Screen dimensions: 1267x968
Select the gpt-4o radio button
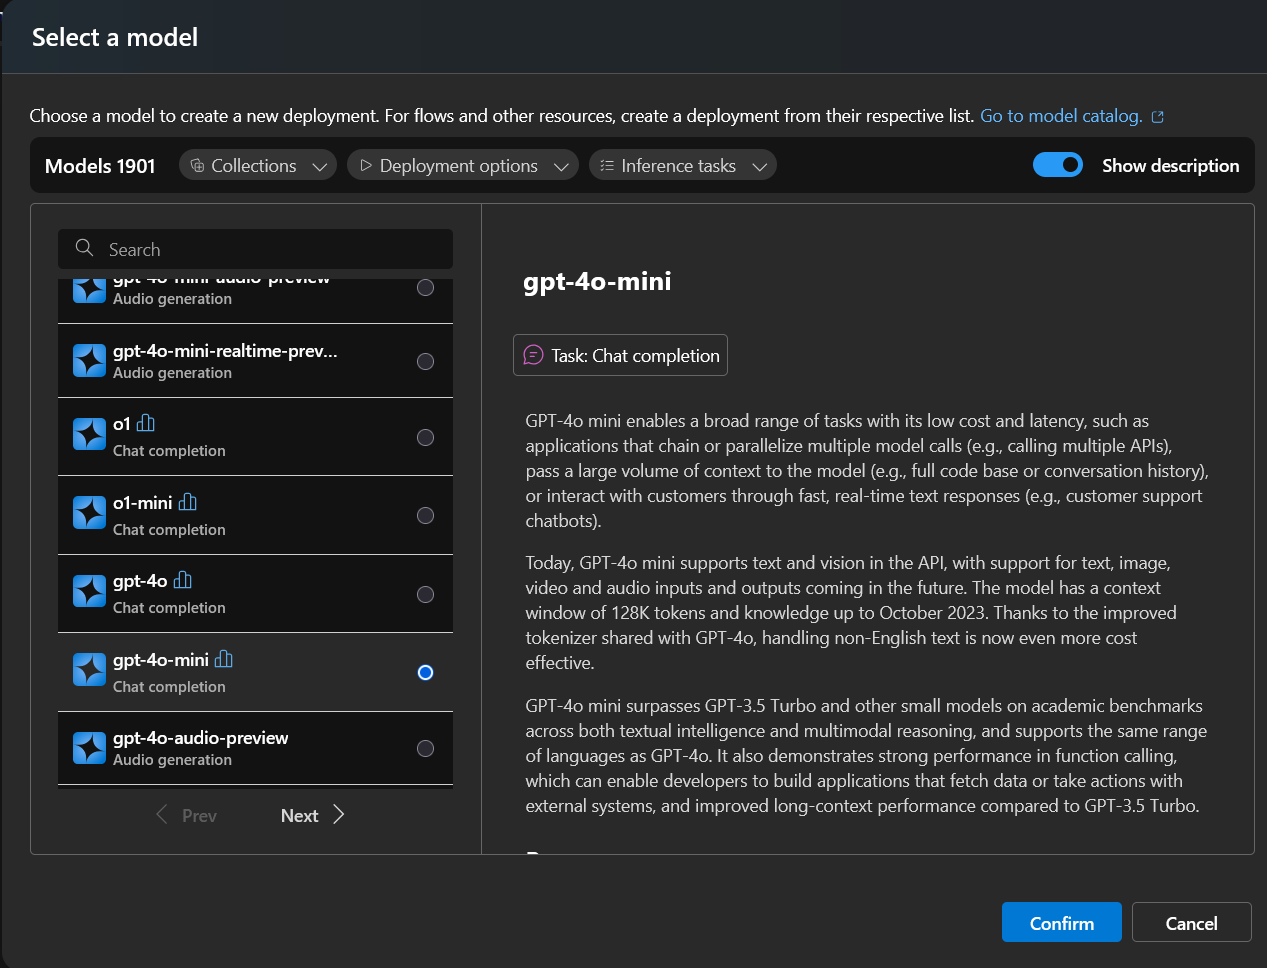tap(425, 594)
